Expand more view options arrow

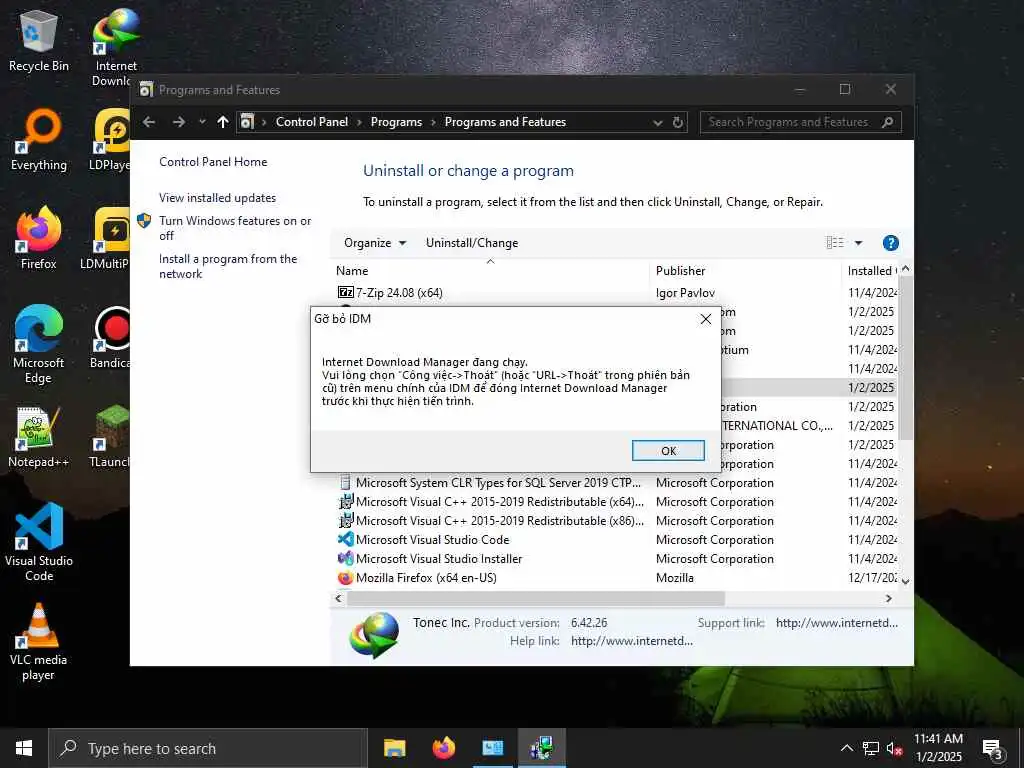click(858, 243)
